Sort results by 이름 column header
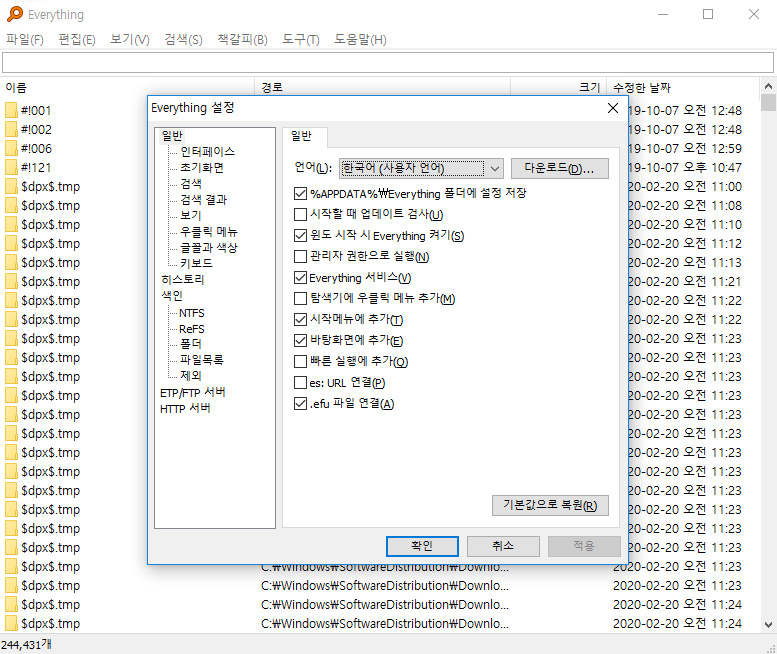 coord(128,88)
